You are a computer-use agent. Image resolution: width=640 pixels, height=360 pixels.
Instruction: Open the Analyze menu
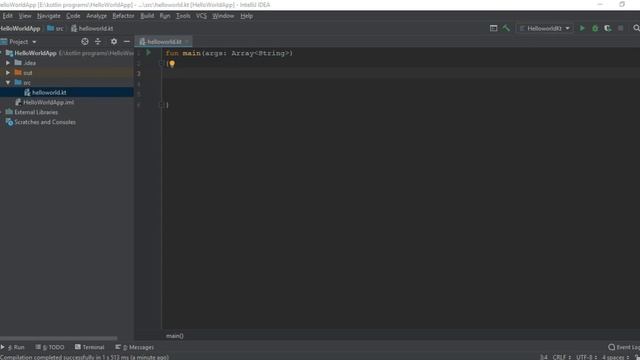click(96, 16)
